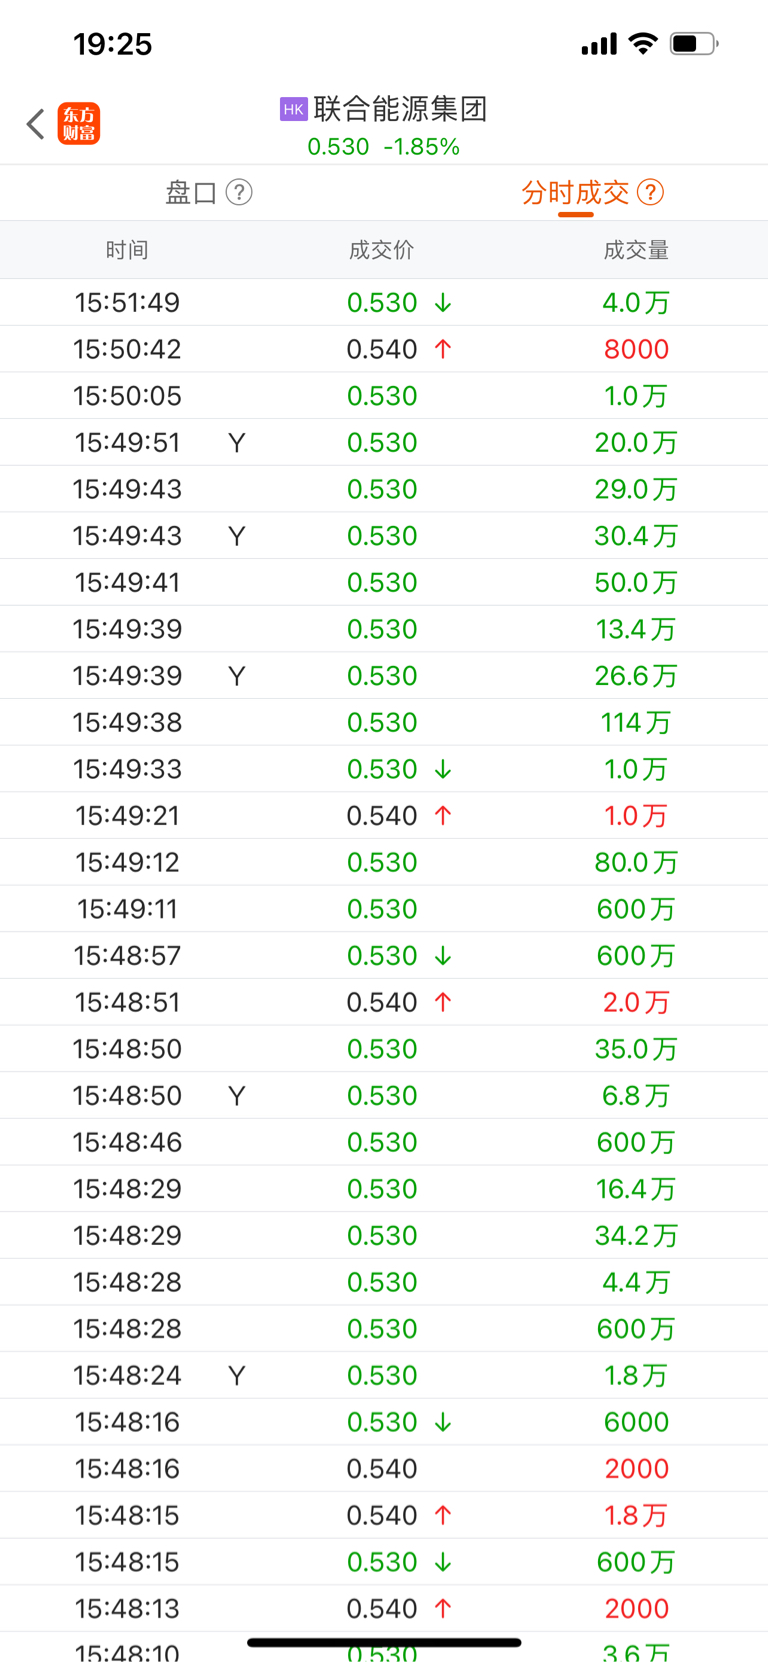Screen dimensions: 768x1662
Task: Open help icon next to 分时成交
Action: 650,192
